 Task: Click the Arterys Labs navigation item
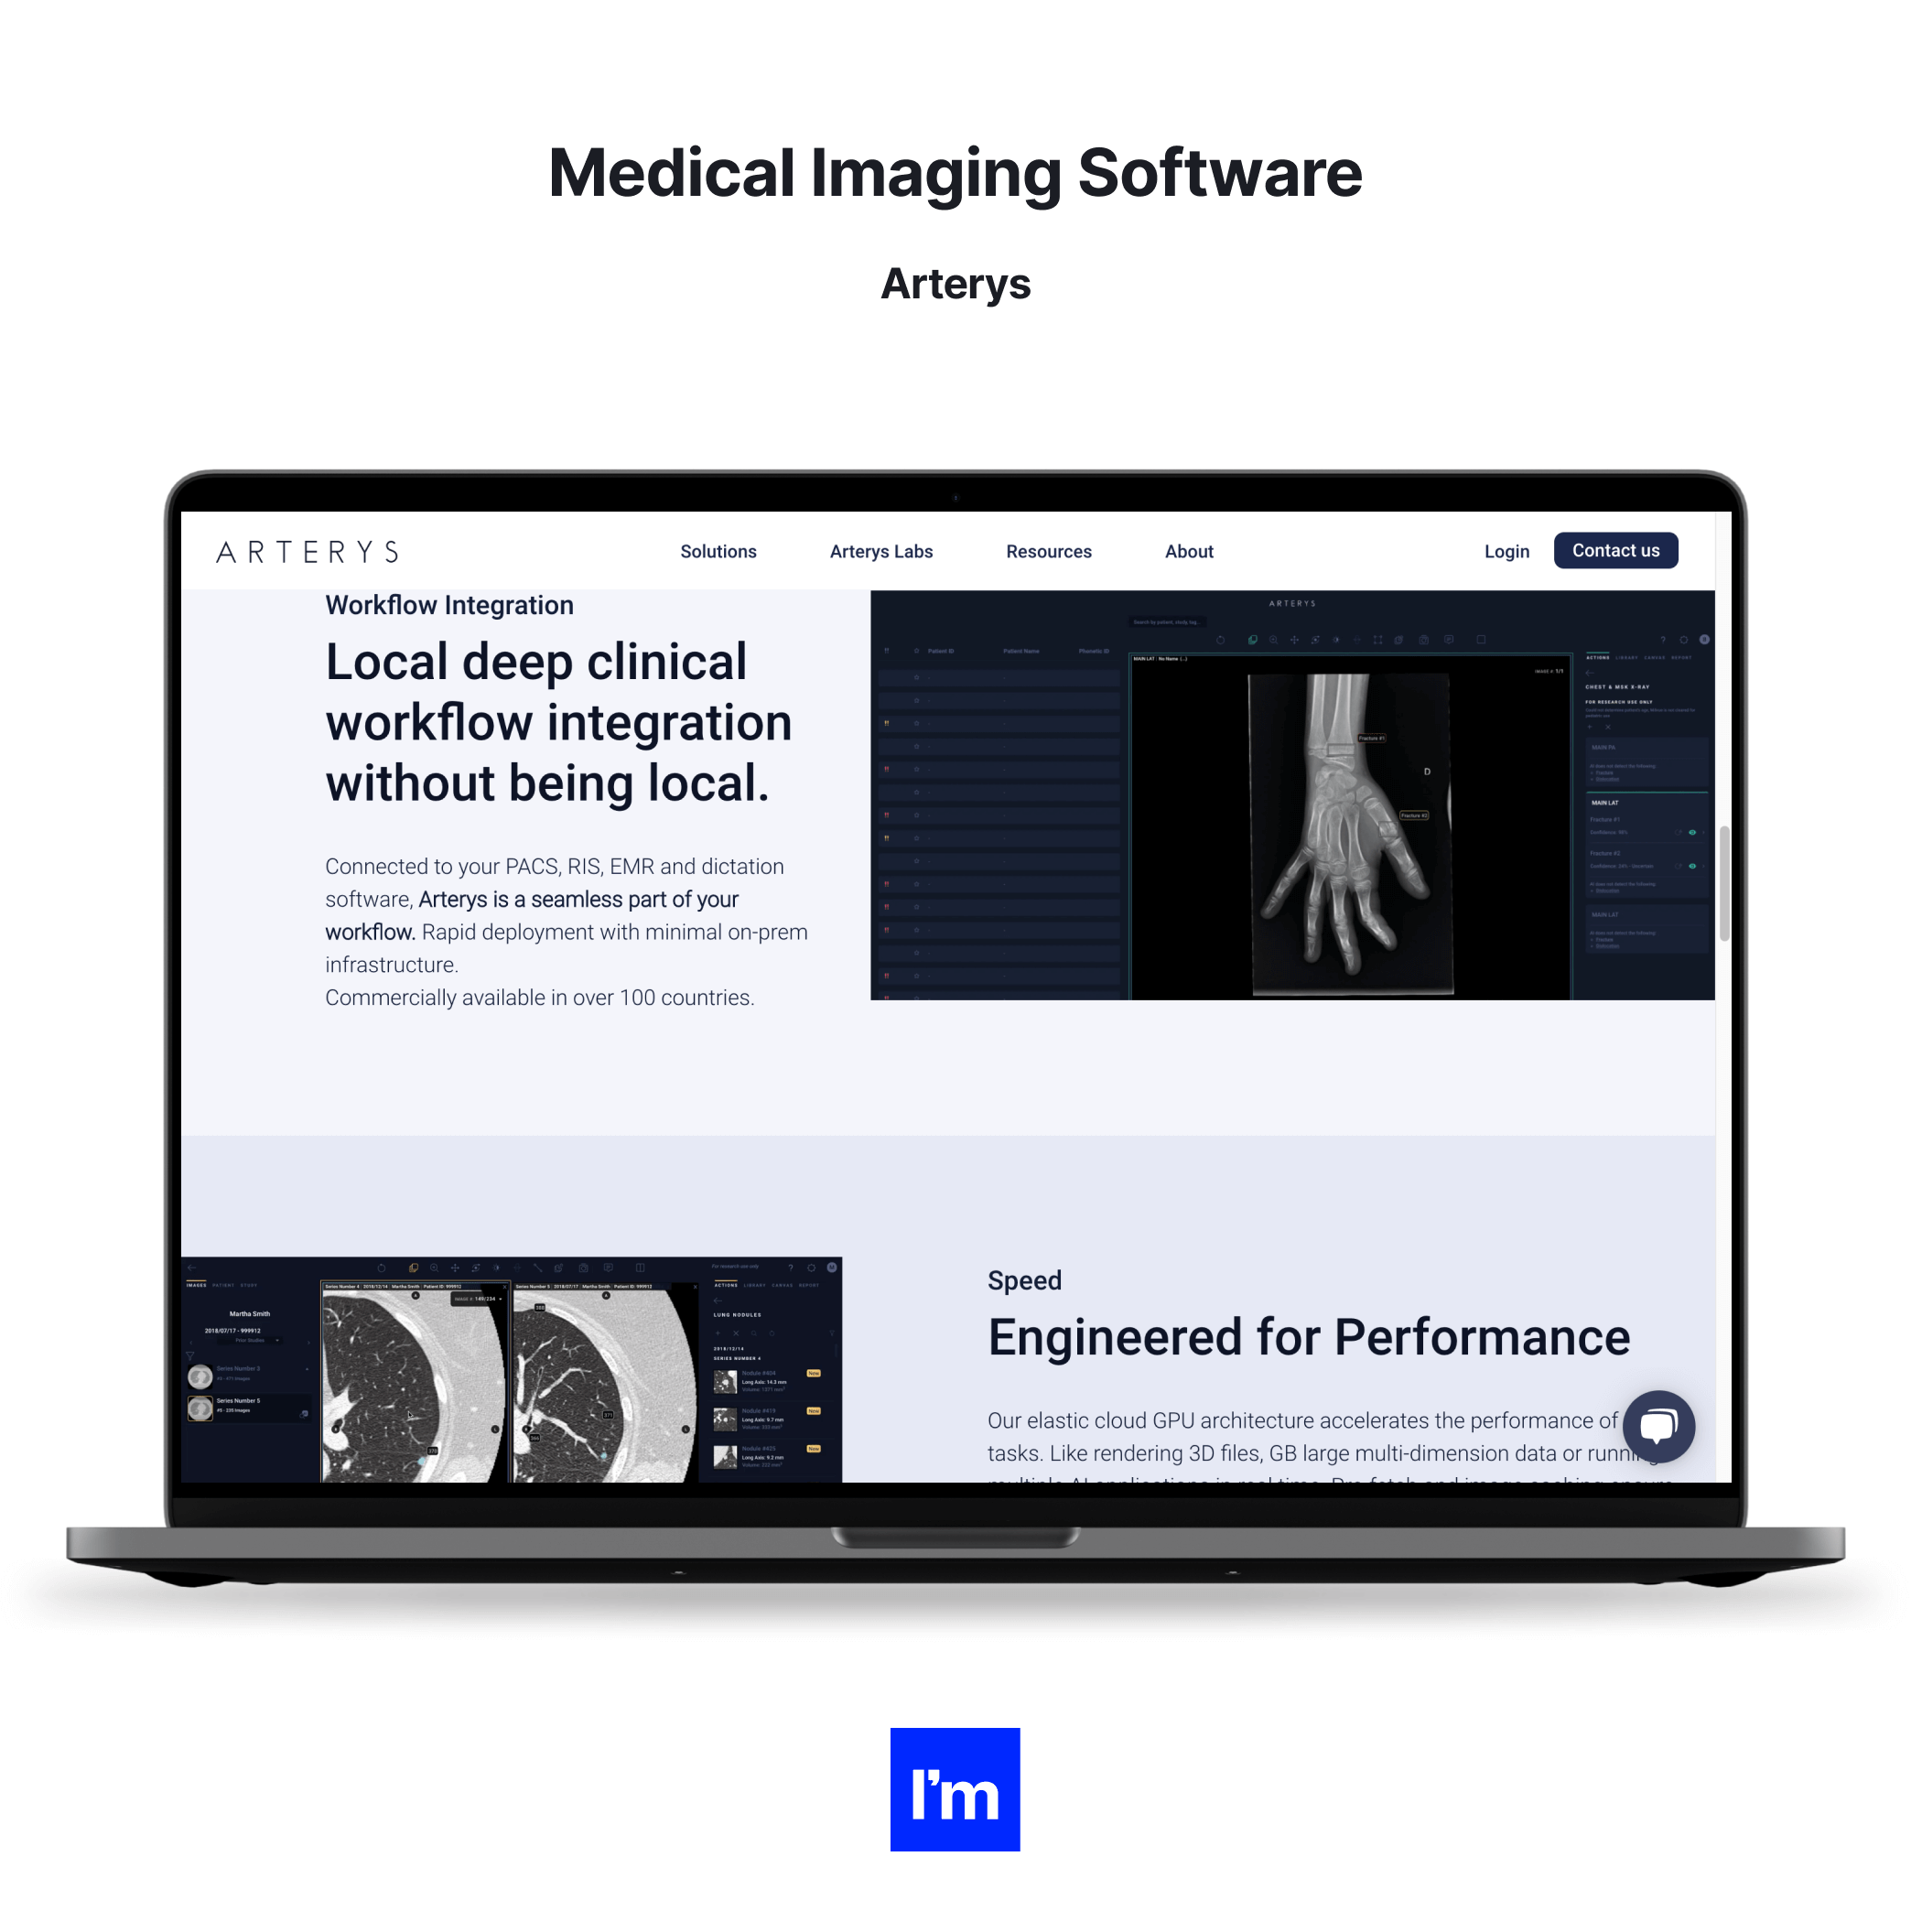(879, 551)
